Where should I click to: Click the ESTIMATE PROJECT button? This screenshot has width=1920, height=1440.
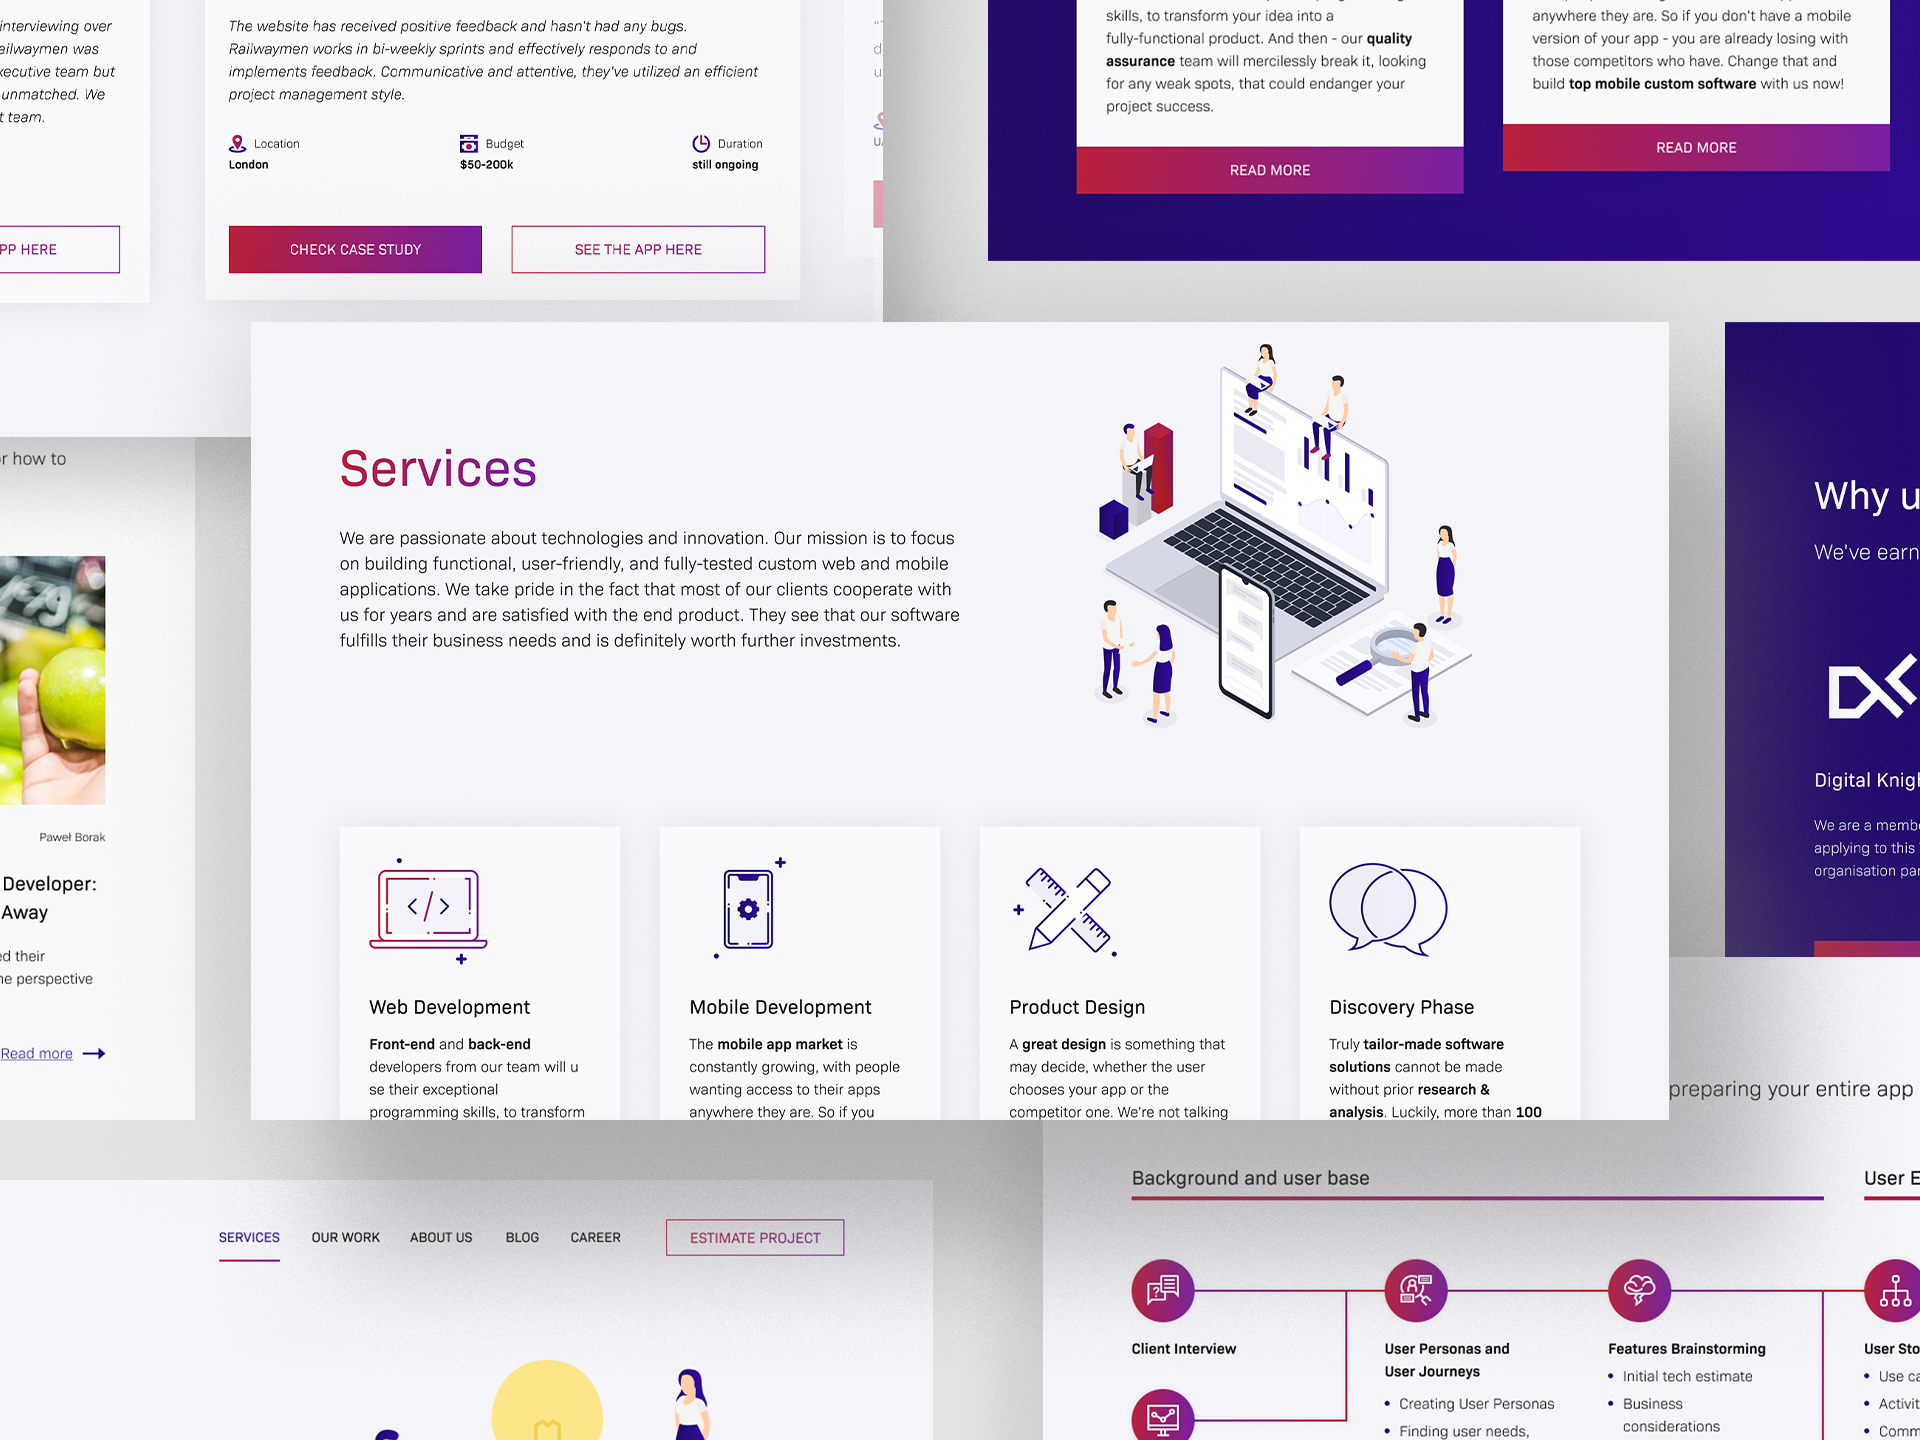point(753,1237)
